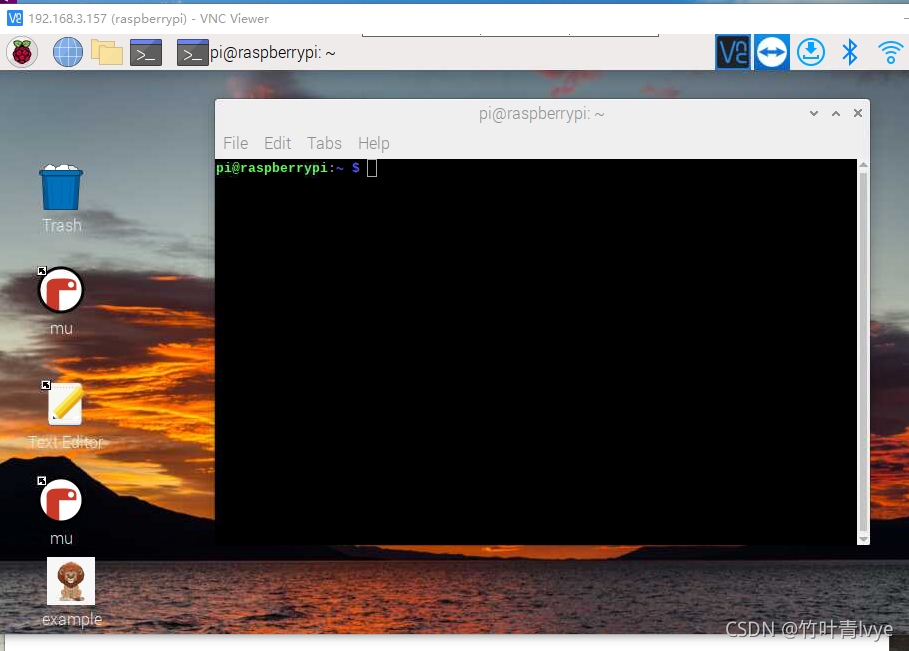The image size is (909, 651).
Task: Launch the web browser globe icon
Action: point(68,52)
